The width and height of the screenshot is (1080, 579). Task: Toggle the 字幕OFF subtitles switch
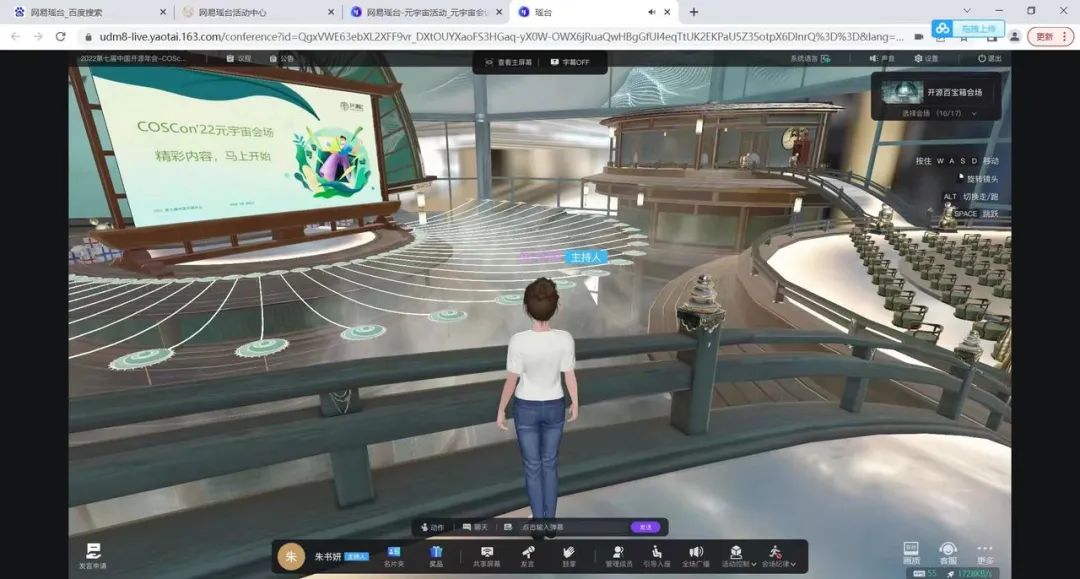point(570,62)
